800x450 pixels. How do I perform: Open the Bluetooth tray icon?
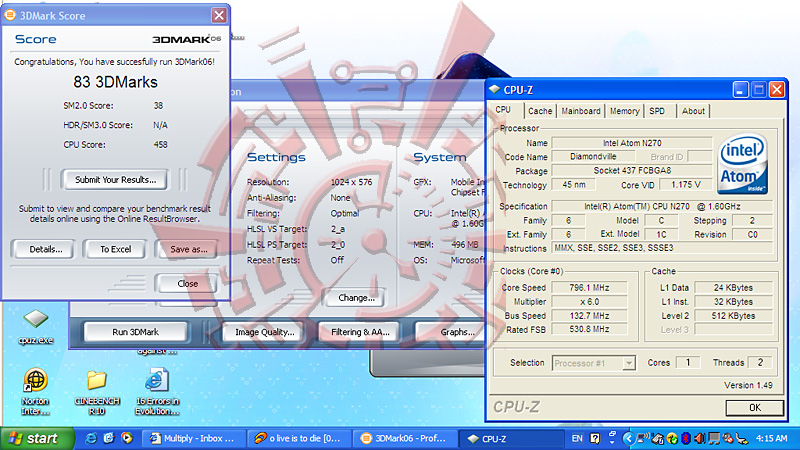686,438
